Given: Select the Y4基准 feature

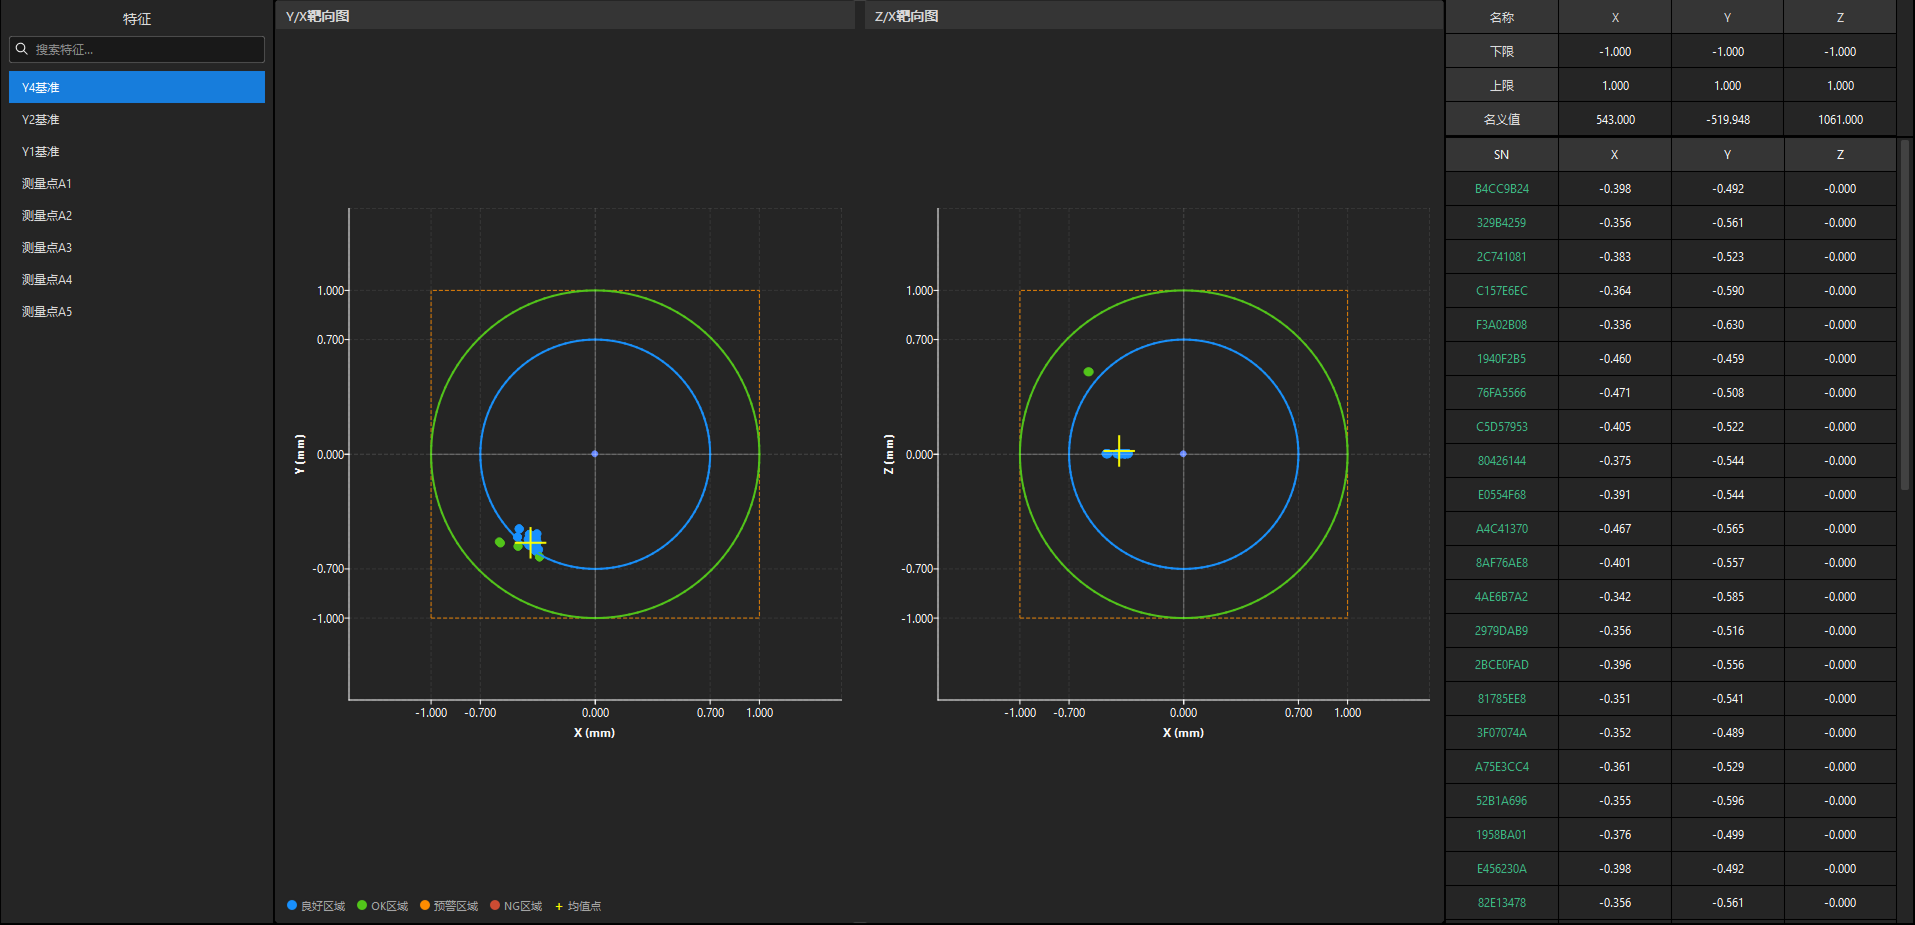Looking at the screenshot, I should pos(137,87).
